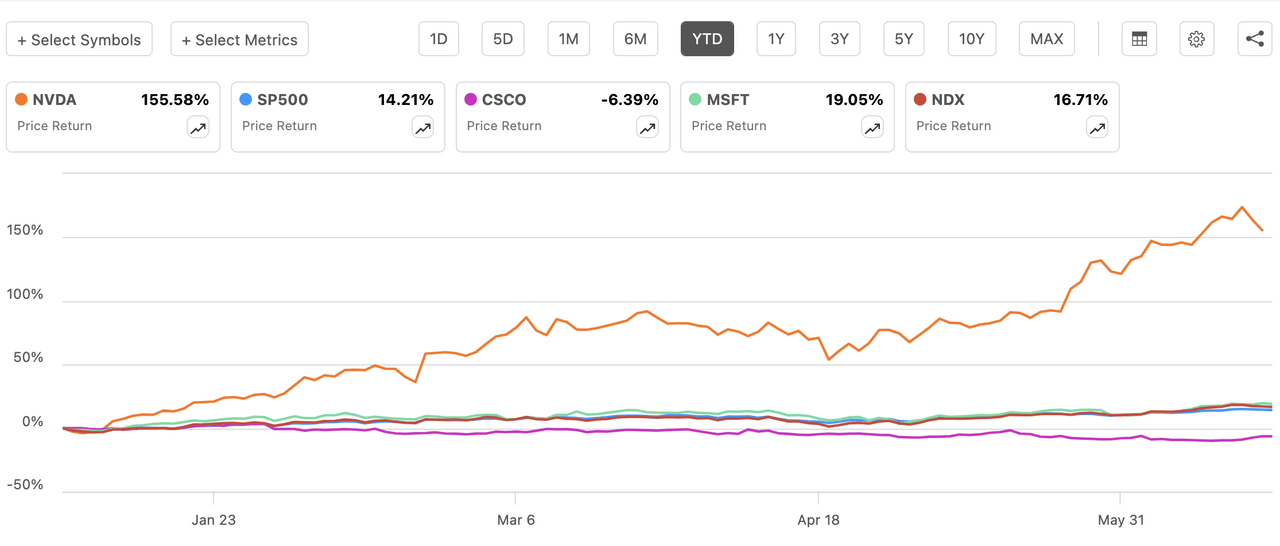Click MSFT card trend arrow icon
This screenshot has height=546, width=1280.
(873, 127)
